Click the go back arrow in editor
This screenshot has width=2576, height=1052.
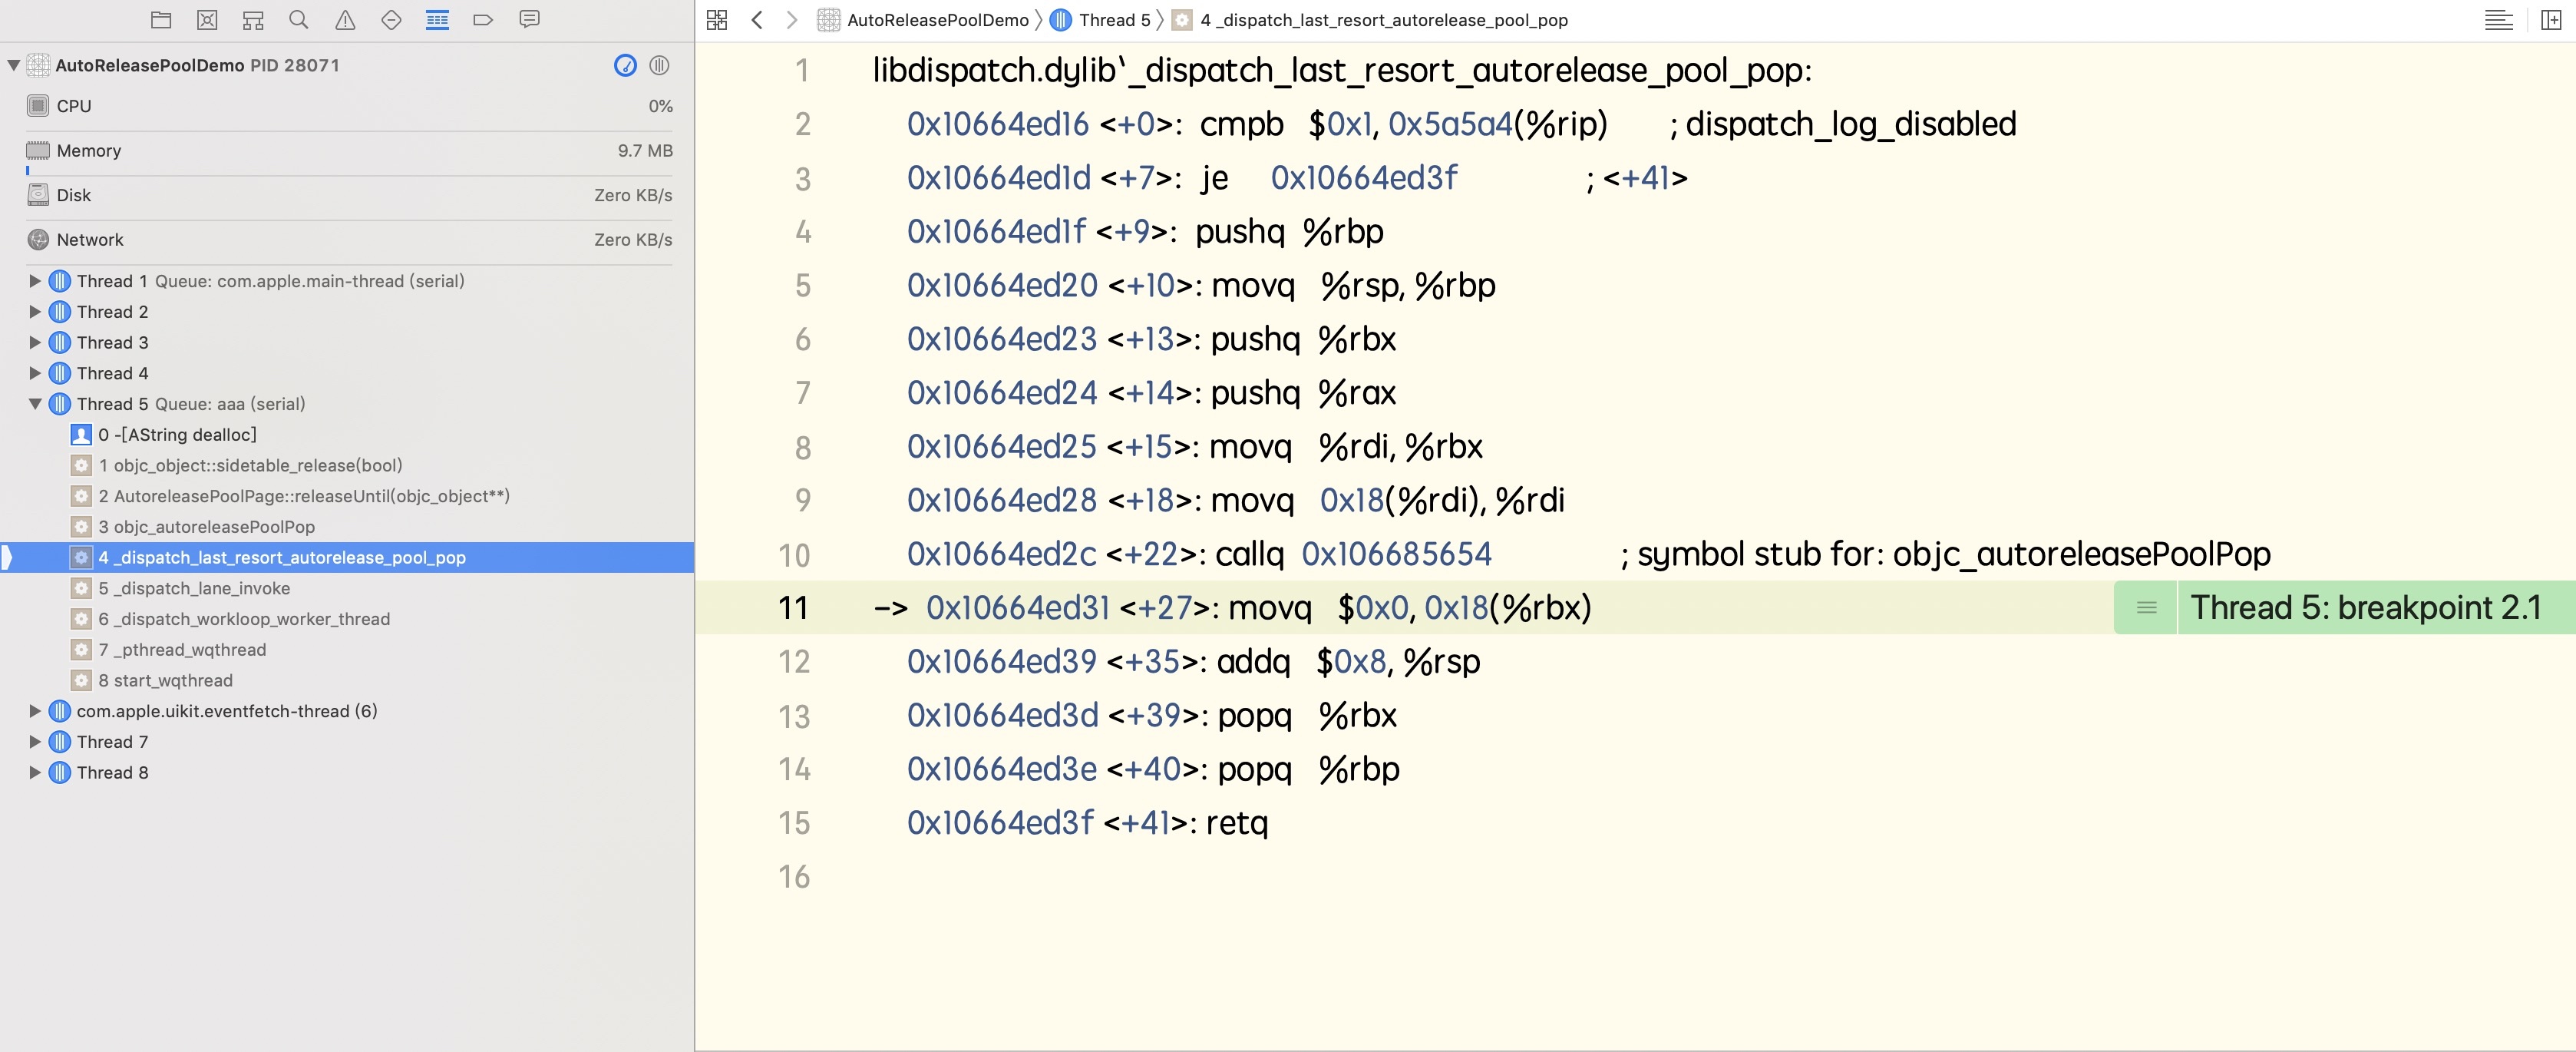(x=757, y=20)
